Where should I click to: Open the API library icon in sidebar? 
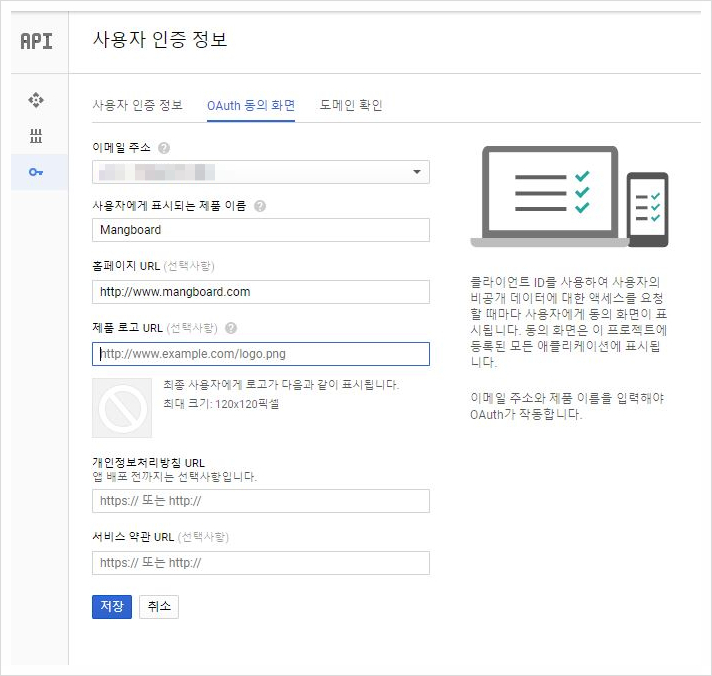click(36, 136)
